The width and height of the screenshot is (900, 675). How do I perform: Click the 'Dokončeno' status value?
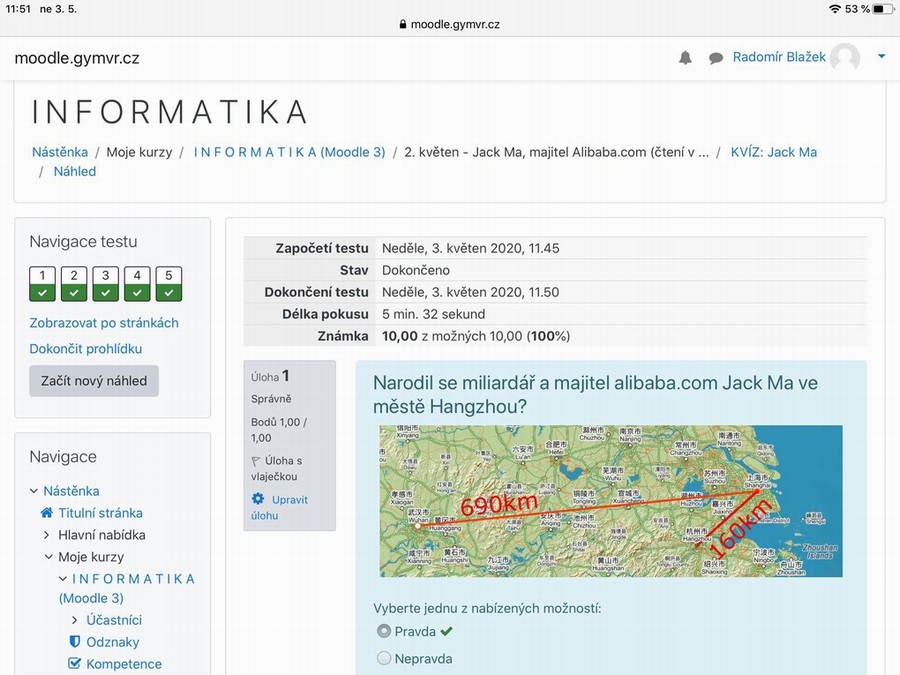(x=416, y=270)
